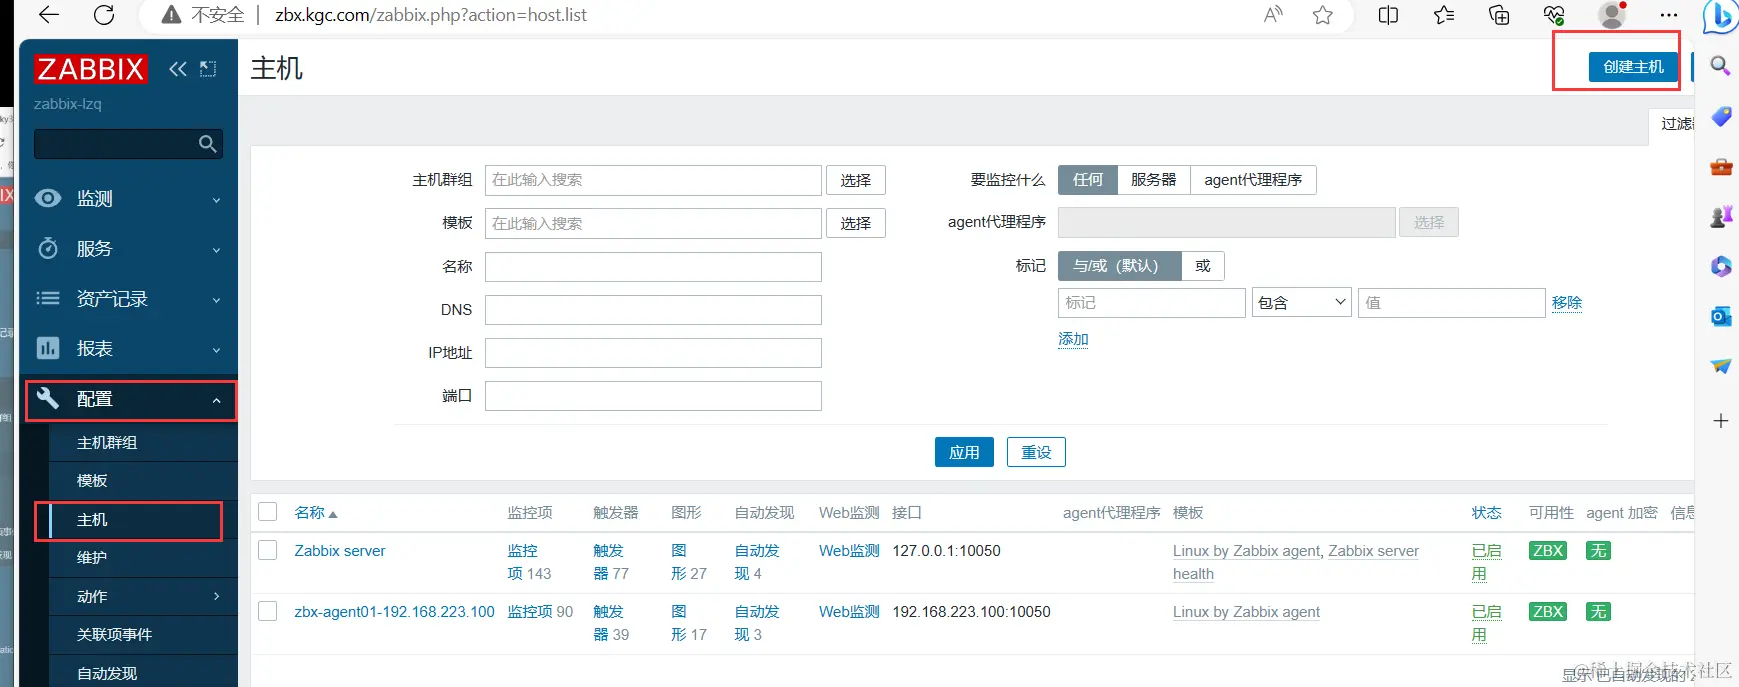The height and width of the screenshot is (687, 1739).
Task: Hide sidebar with kiosk mode icon
Action: [x=208, y=69]
